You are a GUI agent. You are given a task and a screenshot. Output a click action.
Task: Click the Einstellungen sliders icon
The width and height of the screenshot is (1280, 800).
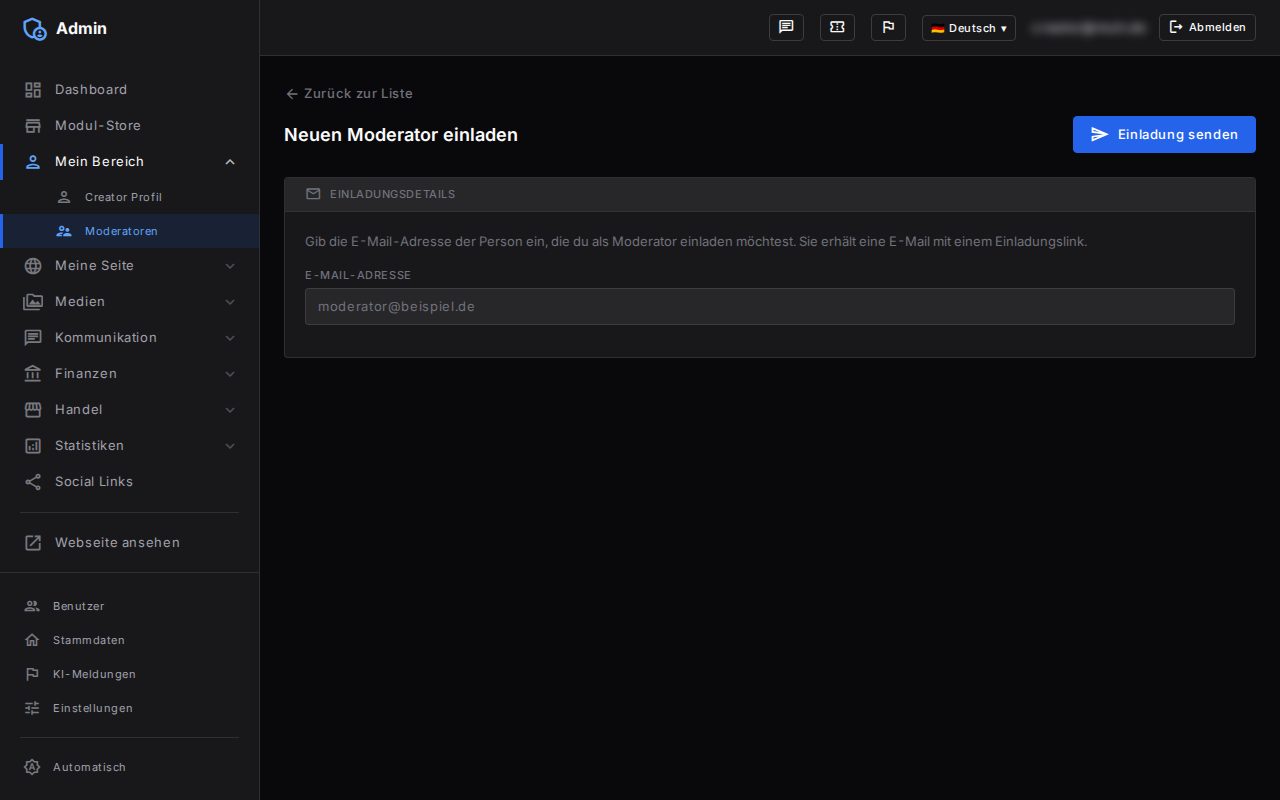pyautogui.click(x=32, y=708)
